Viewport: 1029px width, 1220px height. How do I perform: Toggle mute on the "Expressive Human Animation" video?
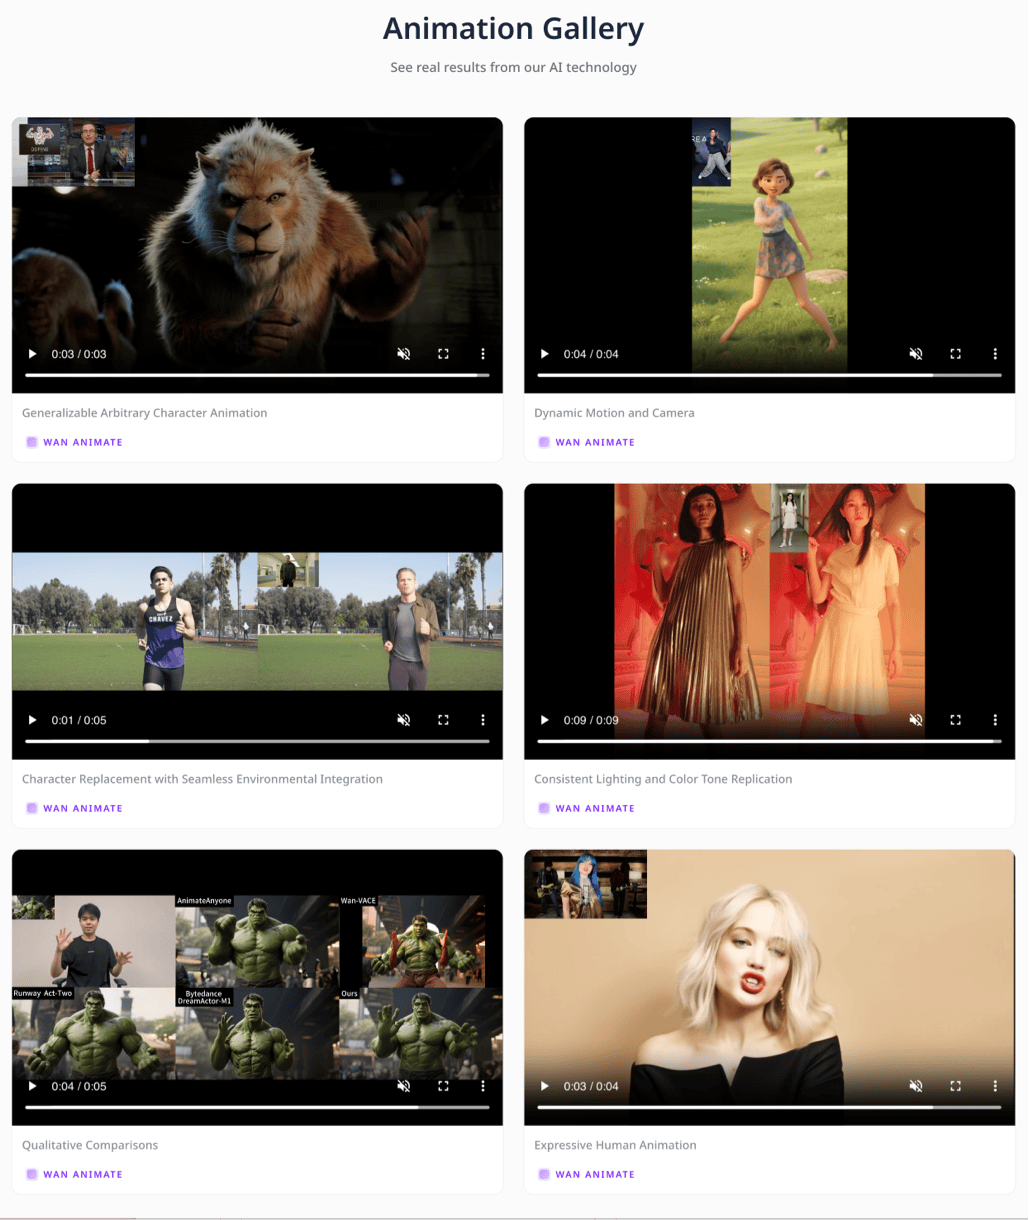click(916, 1086)
